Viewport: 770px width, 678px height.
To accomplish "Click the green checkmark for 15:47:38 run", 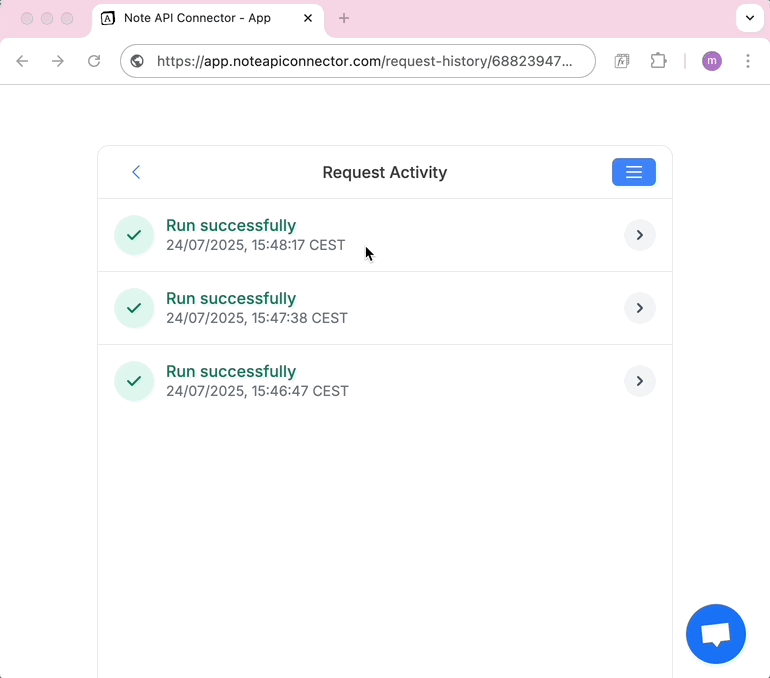I will (134, 308).
